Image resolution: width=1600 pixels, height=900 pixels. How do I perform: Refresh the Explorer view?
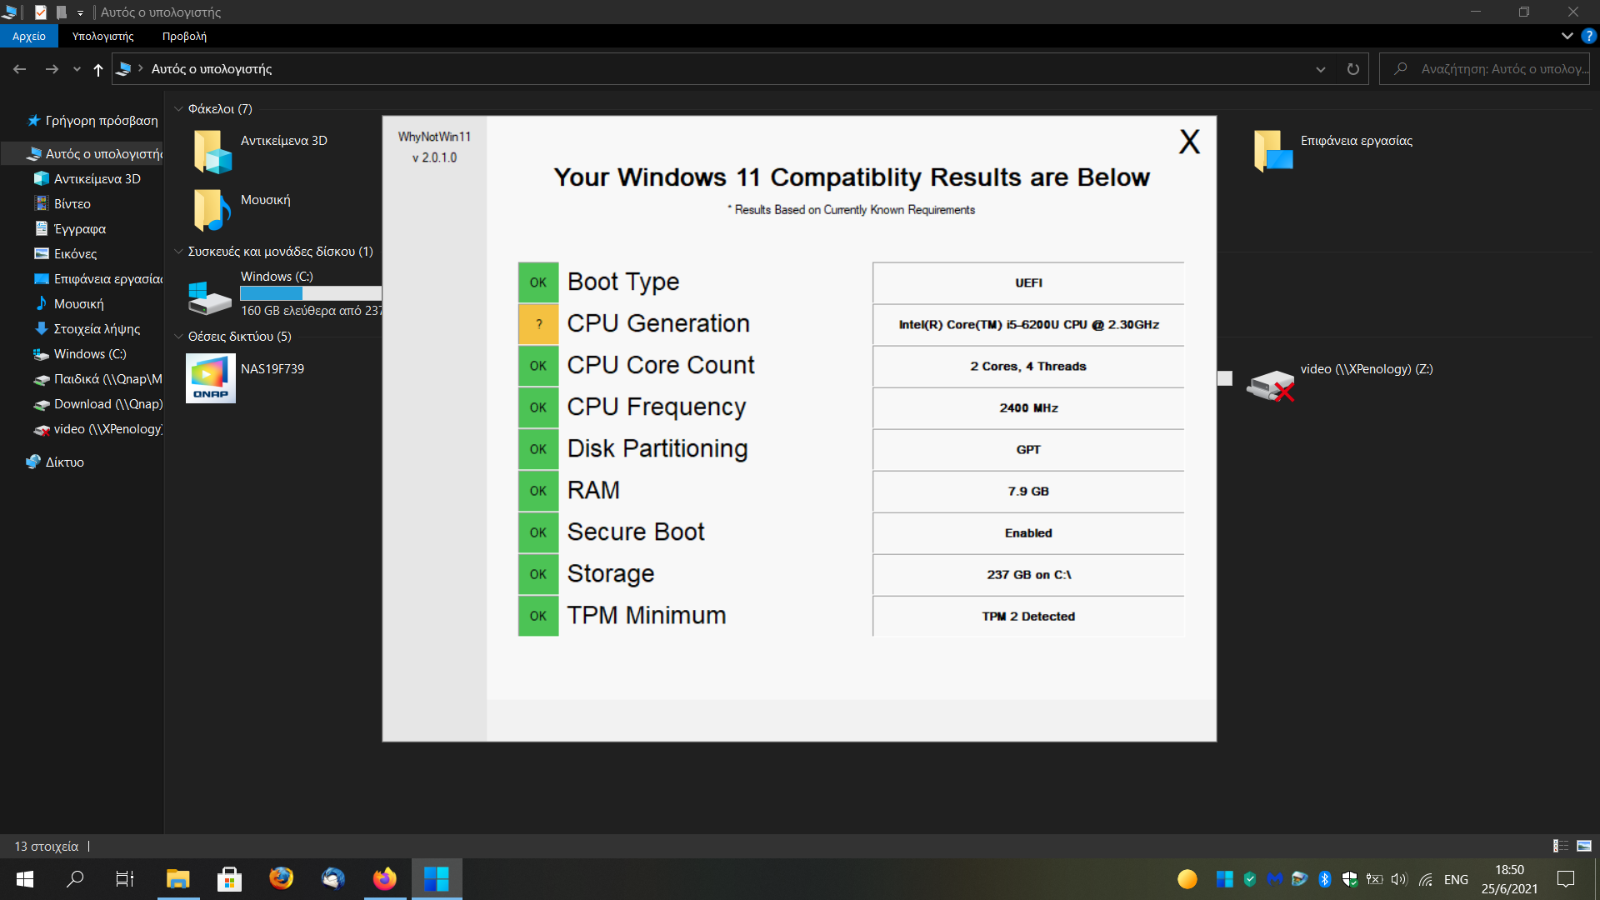tap(1353, 69)
